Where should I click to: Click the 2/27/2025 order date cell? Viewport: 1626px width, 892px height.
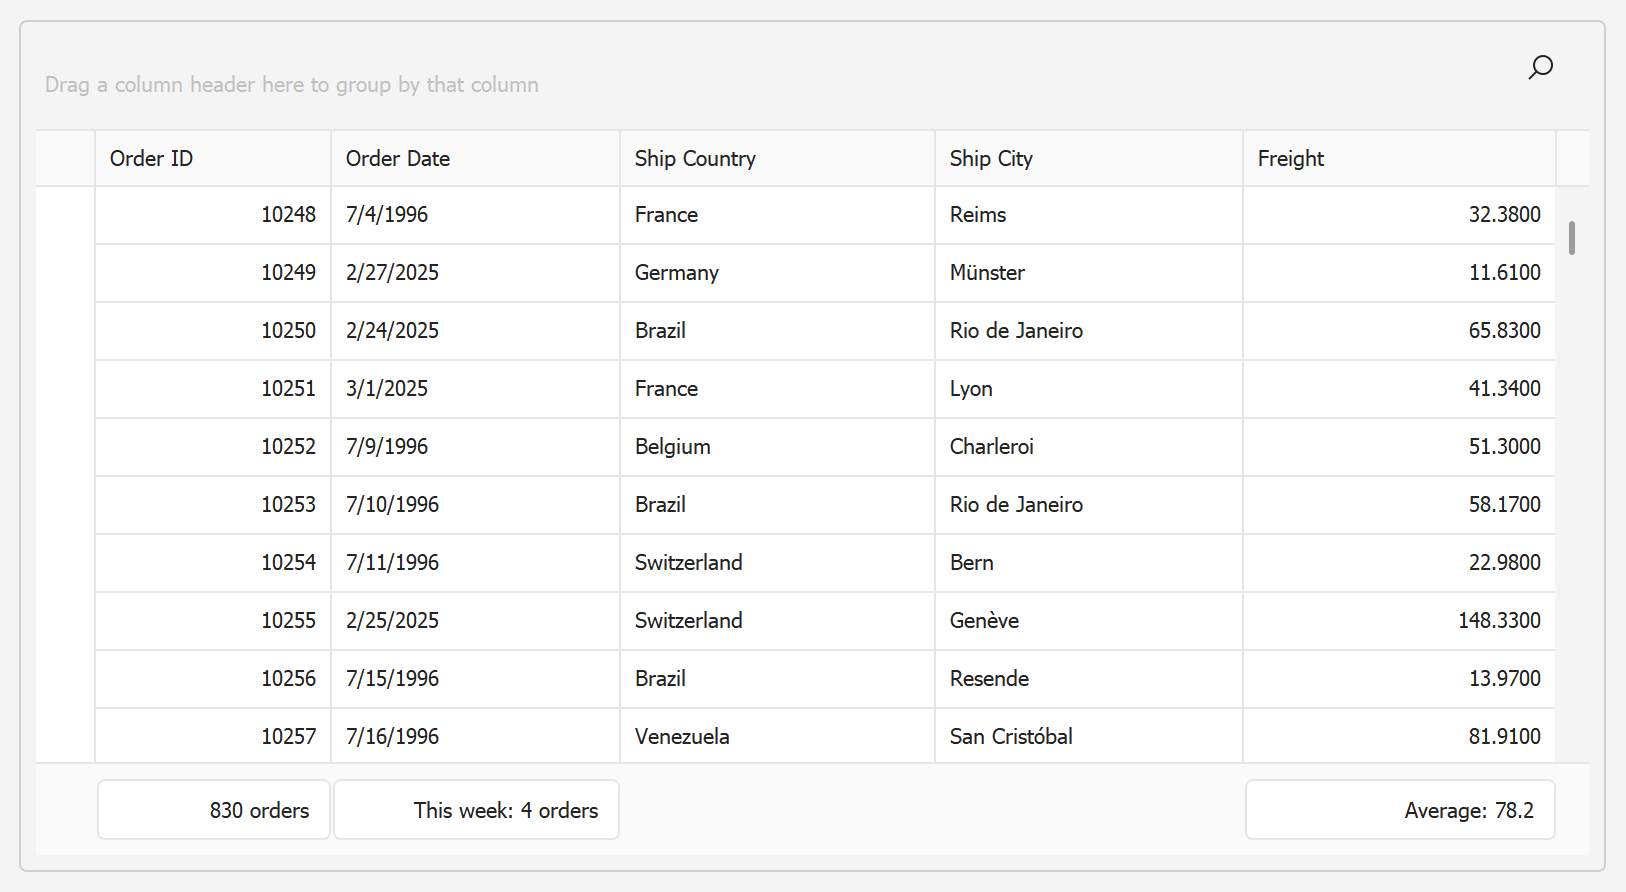pos(474,273)
